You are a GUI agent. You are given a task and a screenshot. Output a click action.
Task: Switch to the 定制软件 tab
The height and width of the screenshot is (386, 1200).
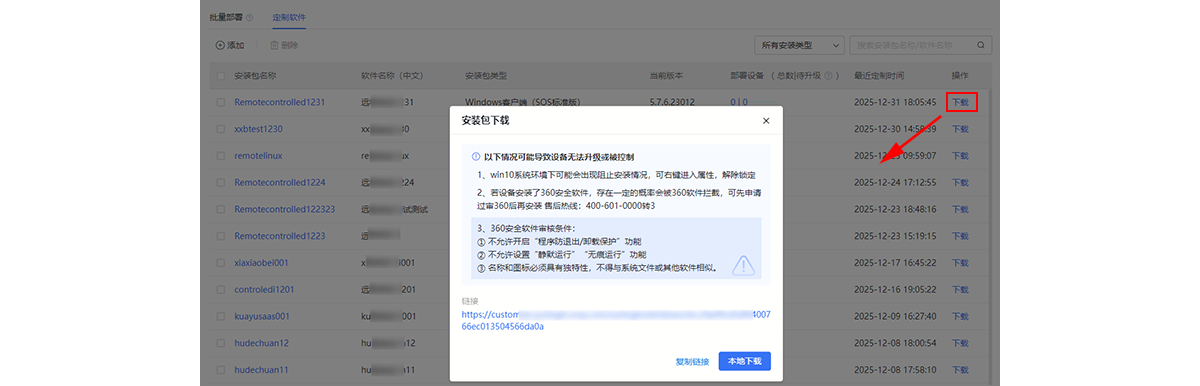tap(289, 18)
